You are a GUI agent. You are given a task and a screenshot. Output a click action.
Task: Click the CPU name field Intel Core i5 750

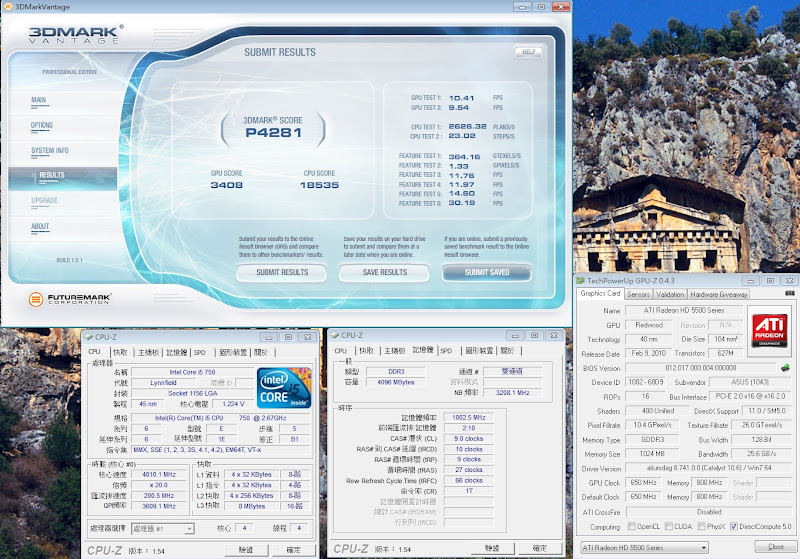(x=192, y=372)
